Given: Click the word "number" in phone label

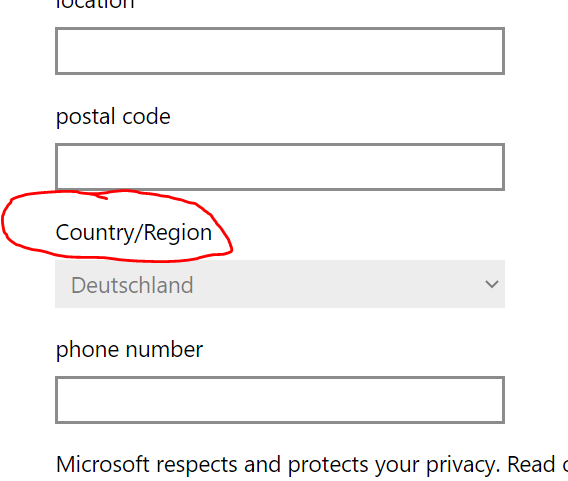Looking at the screenshot, I should 164,350.
